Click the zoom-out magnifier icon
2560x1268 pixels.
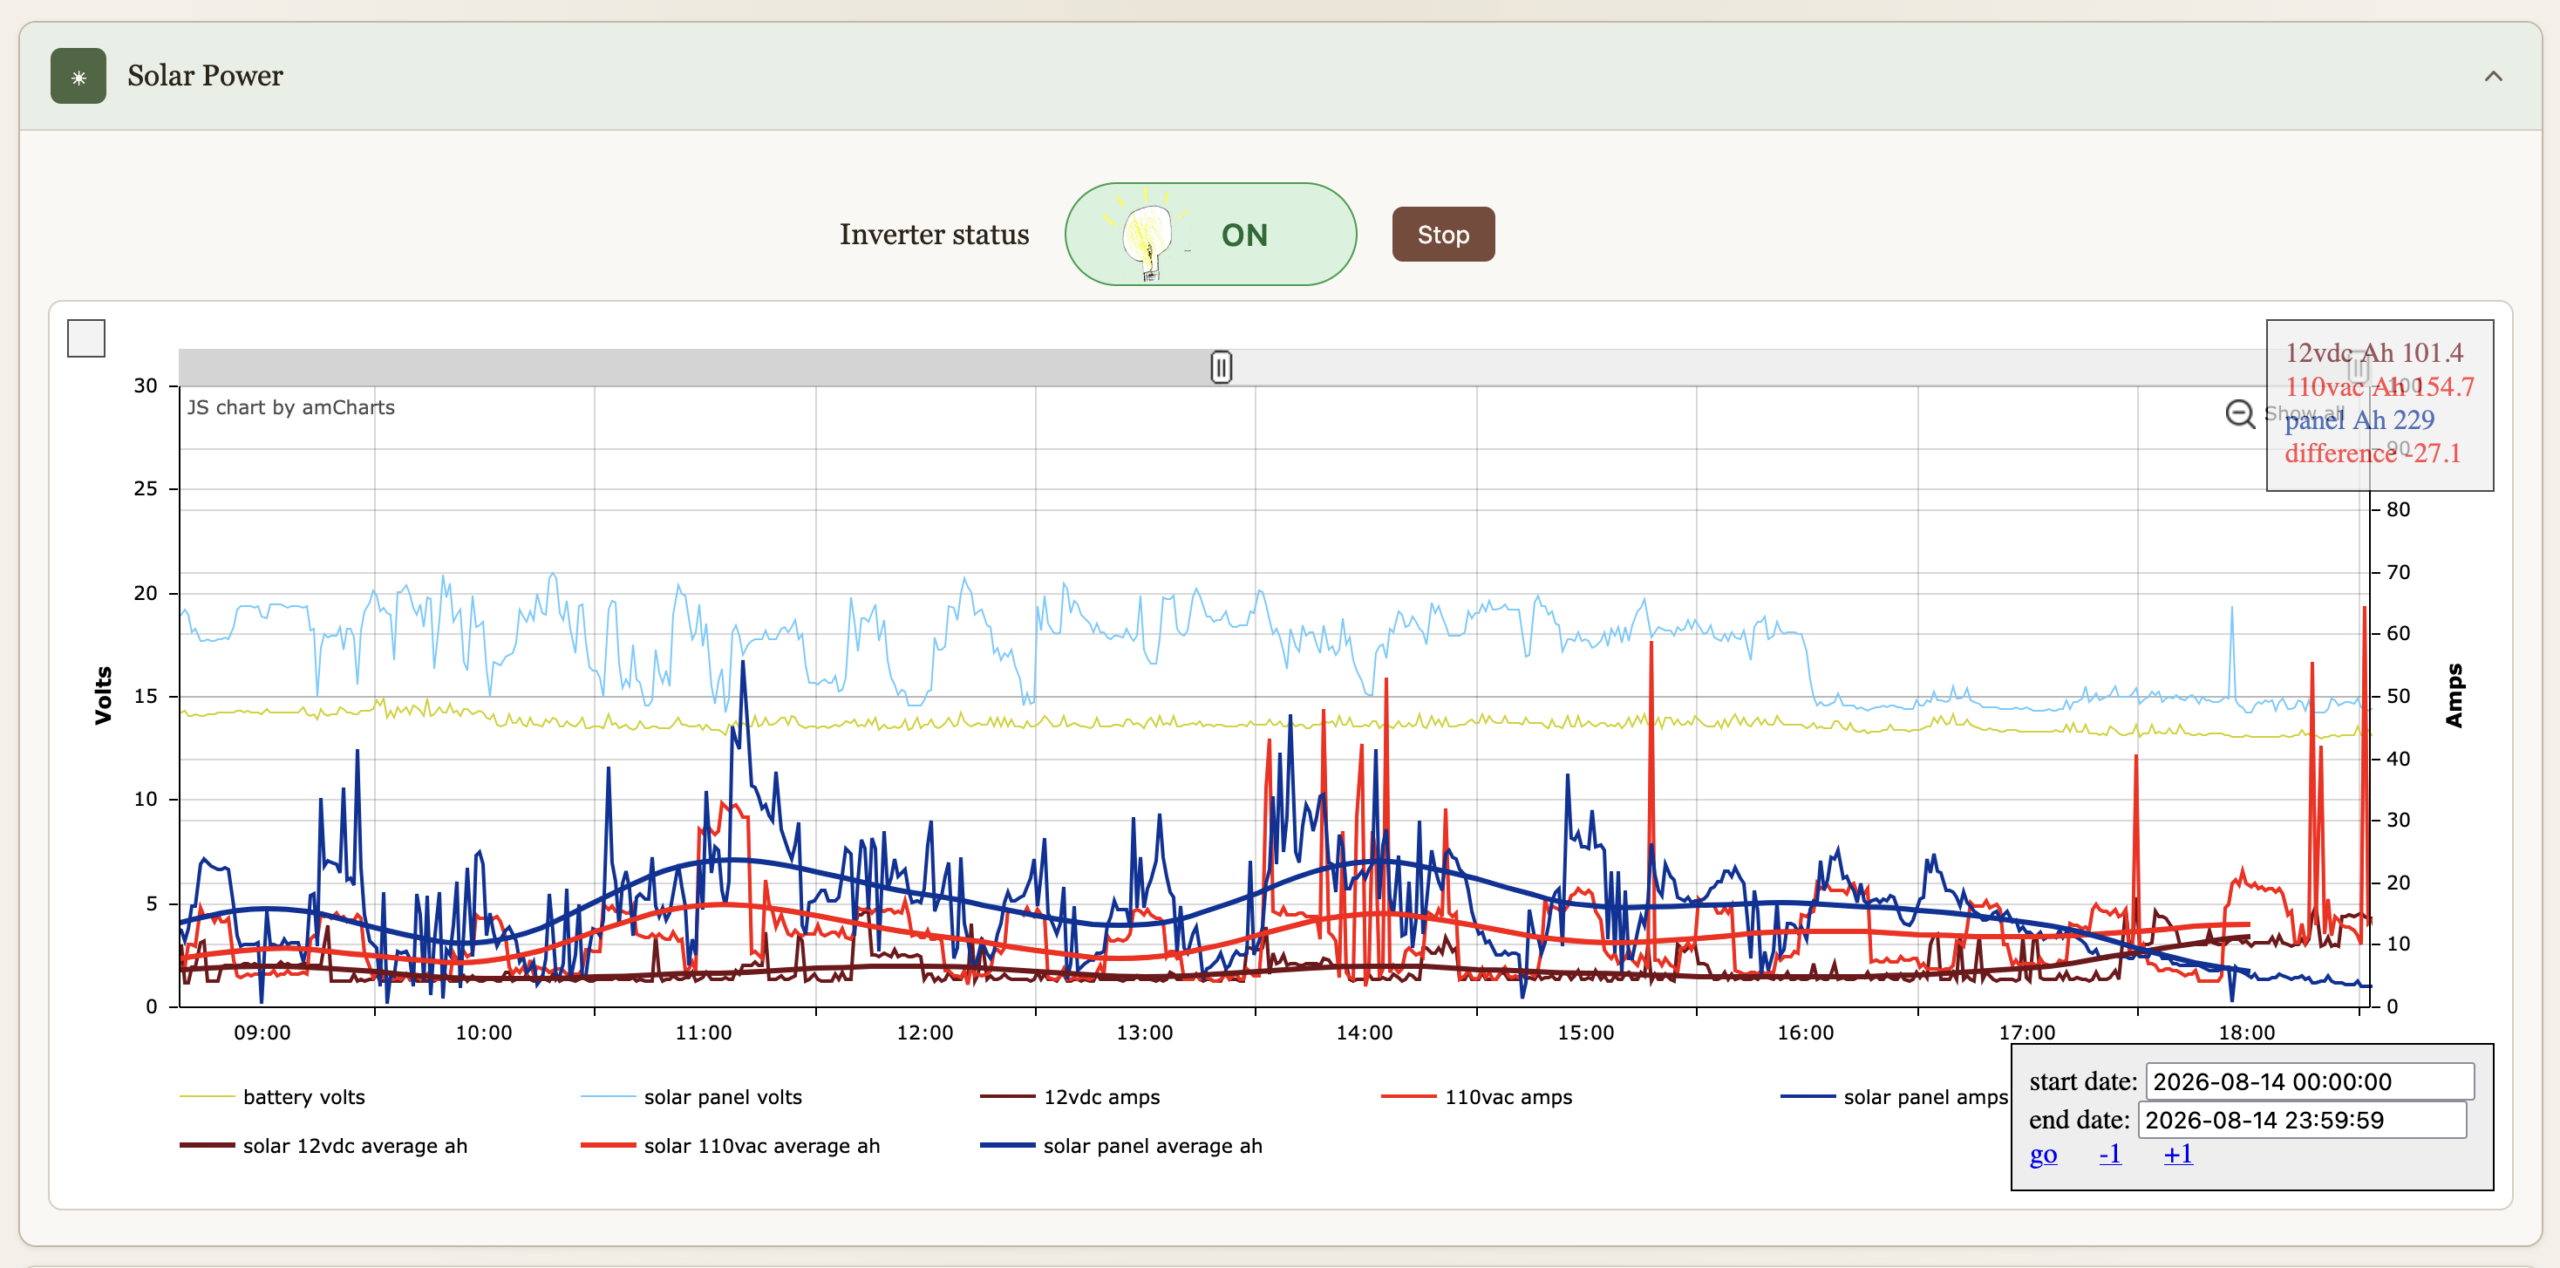[2240, 413]
